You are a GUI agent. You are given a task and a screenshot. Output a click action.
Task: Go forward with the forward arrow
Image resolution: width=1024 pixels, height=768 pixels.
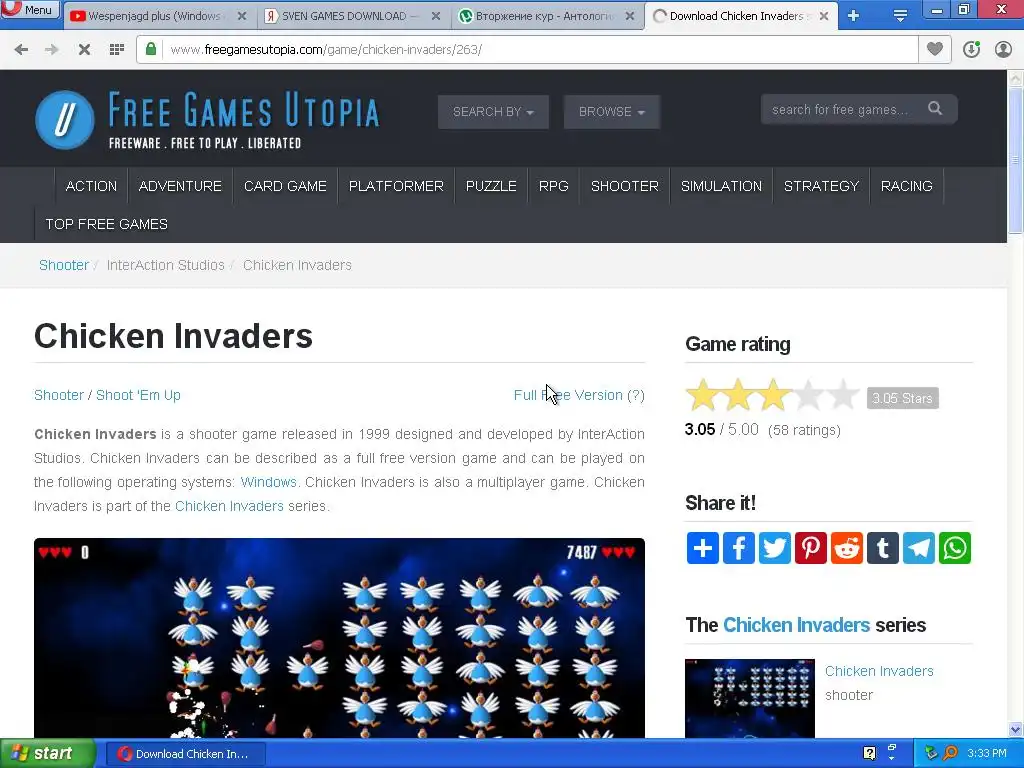(x=52, y=50)
